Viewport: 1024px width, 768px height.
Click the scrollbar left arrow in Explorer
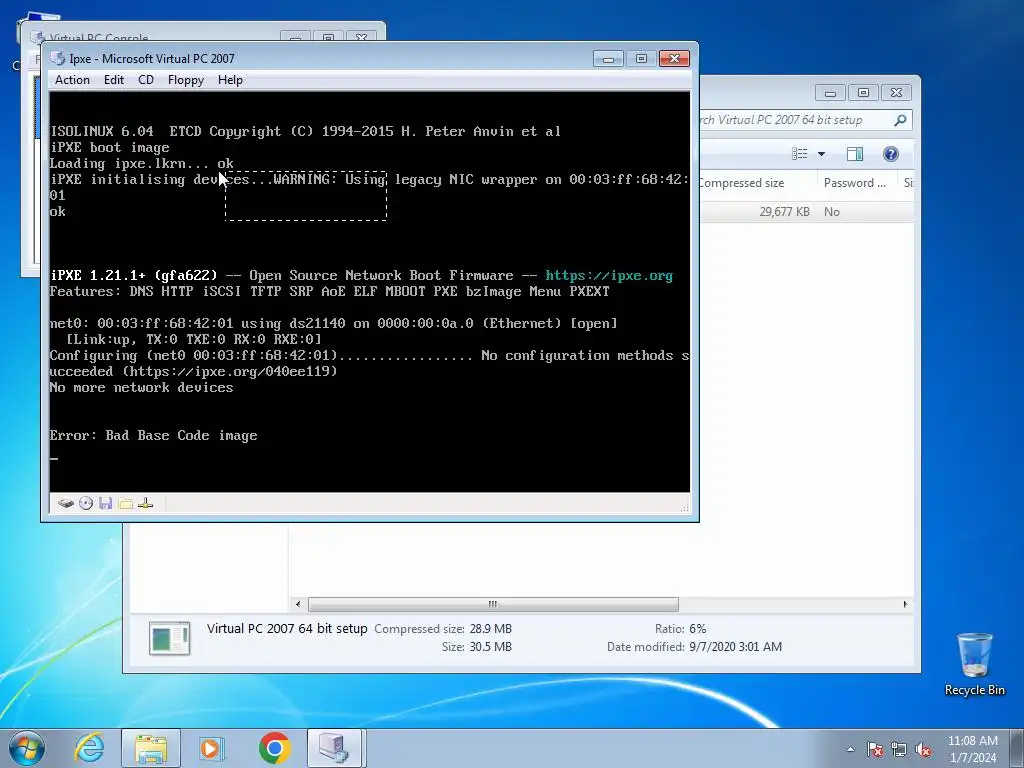pos(298,604)
